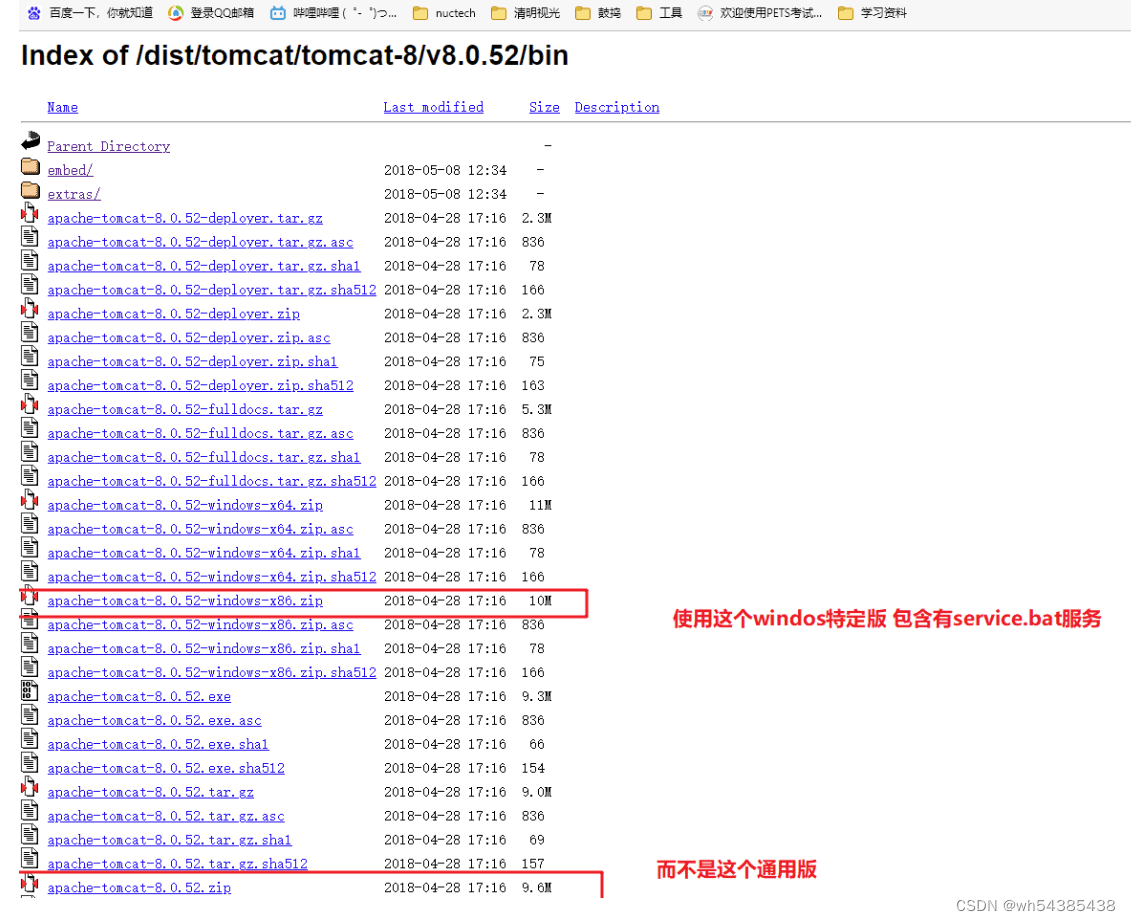Viewport: 1131px width, 921px height.
Task: Download apache-tomcat-8.0.52-deployer.zip
Action: pyautogui.click(x=174, y=314)
